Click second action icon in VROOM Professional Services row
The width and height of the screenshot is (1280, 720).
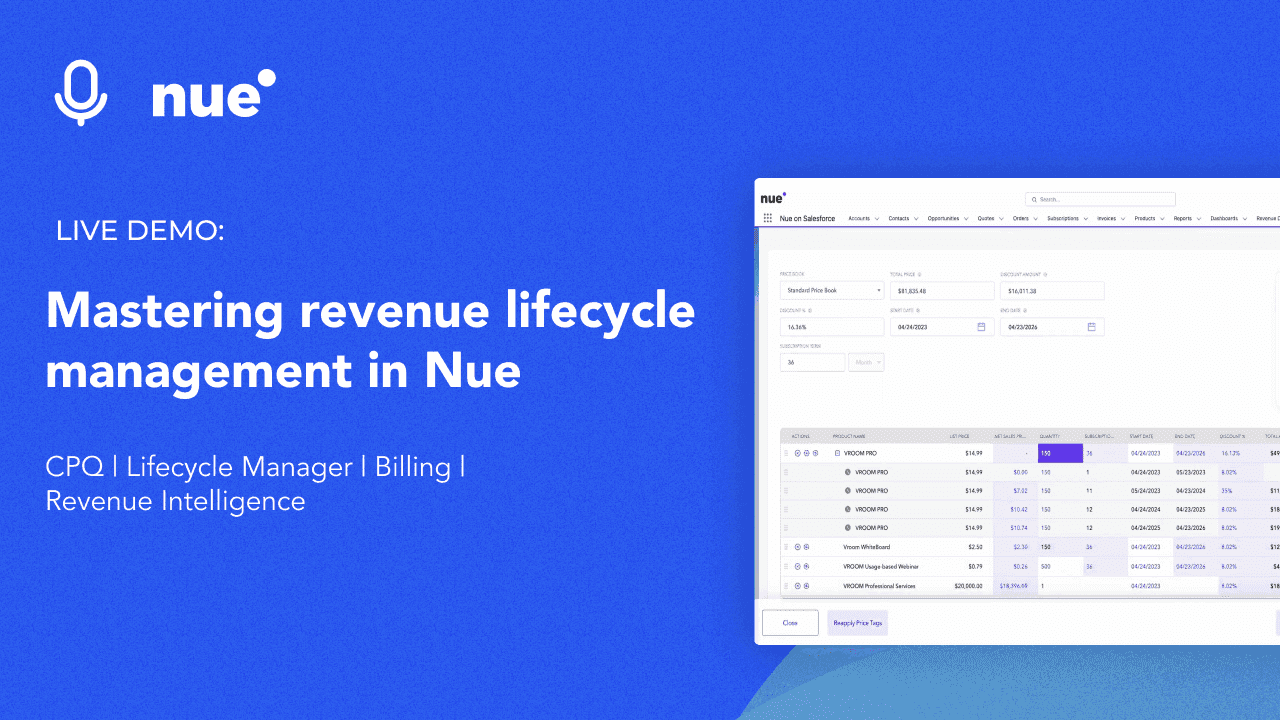[x=806, y=586]
